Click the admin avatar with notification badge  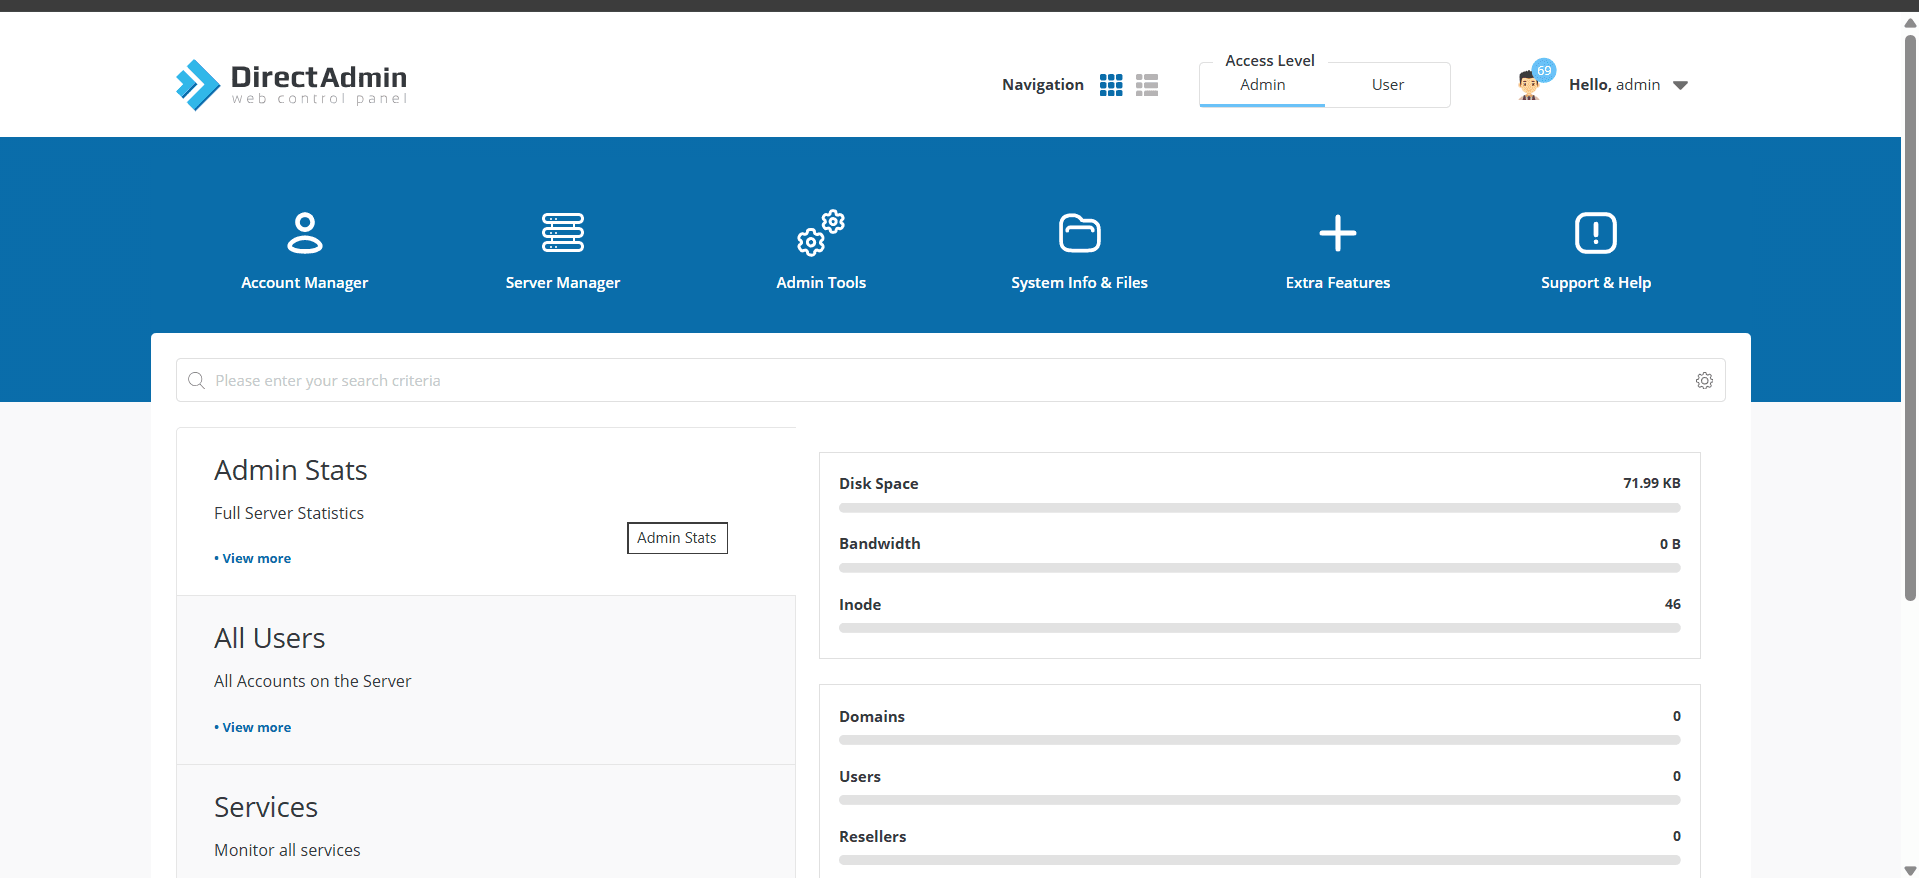1529,85
